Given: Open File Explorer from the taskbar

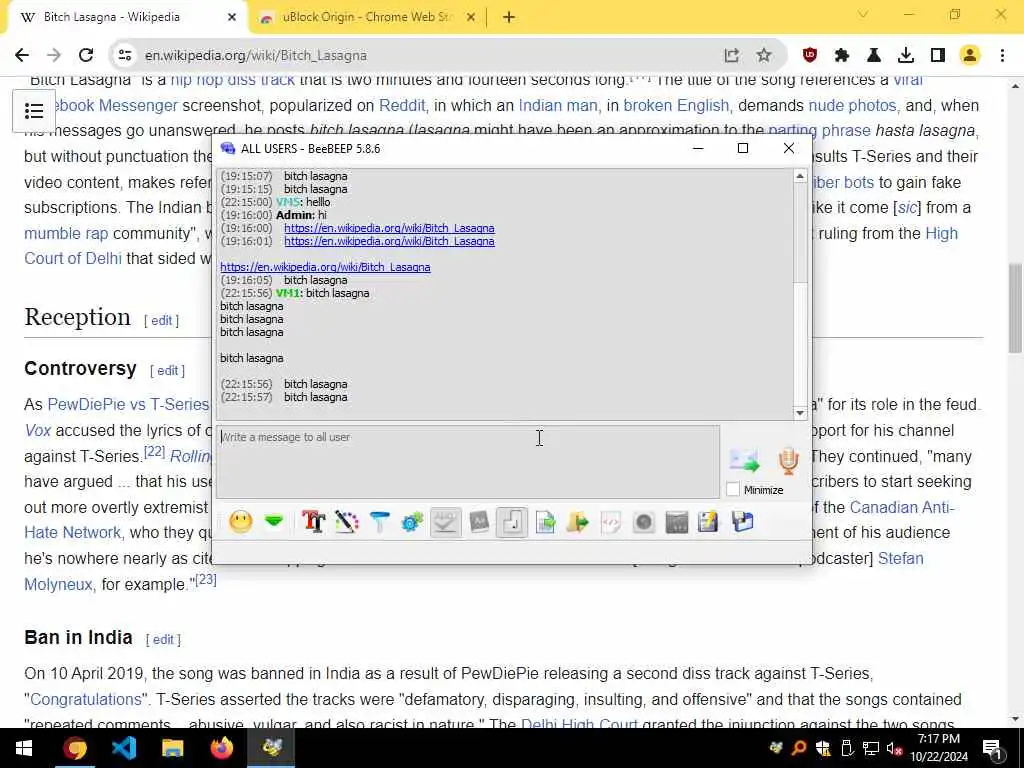Looking at the screenshot, I should 172,748.
